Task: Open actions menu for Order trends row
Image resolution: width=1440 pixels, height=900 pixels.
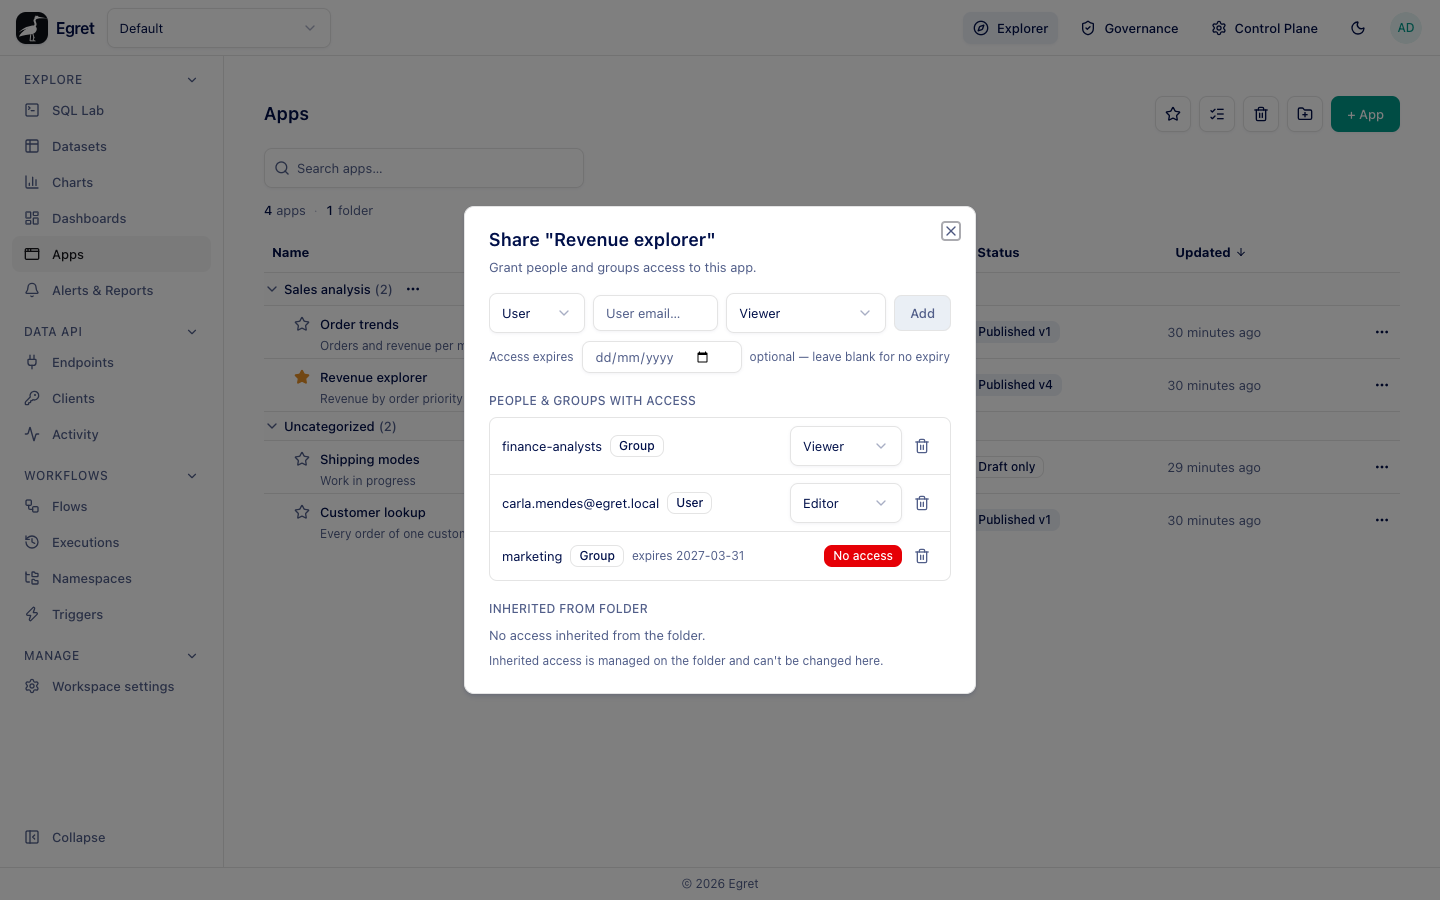Action: pyautogui.click(x=1382, y=332)
